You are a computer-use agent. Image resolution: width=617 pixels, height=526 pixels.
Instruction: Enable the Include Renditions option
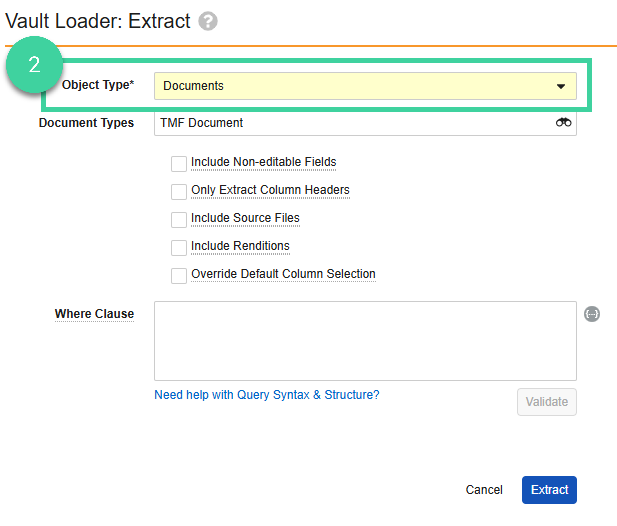click(179, 247)
